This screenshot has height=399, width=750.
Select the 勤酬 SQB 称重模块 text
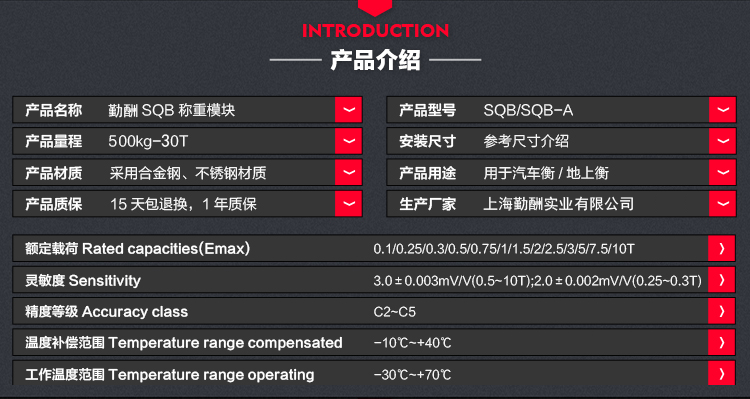point(172,111)
